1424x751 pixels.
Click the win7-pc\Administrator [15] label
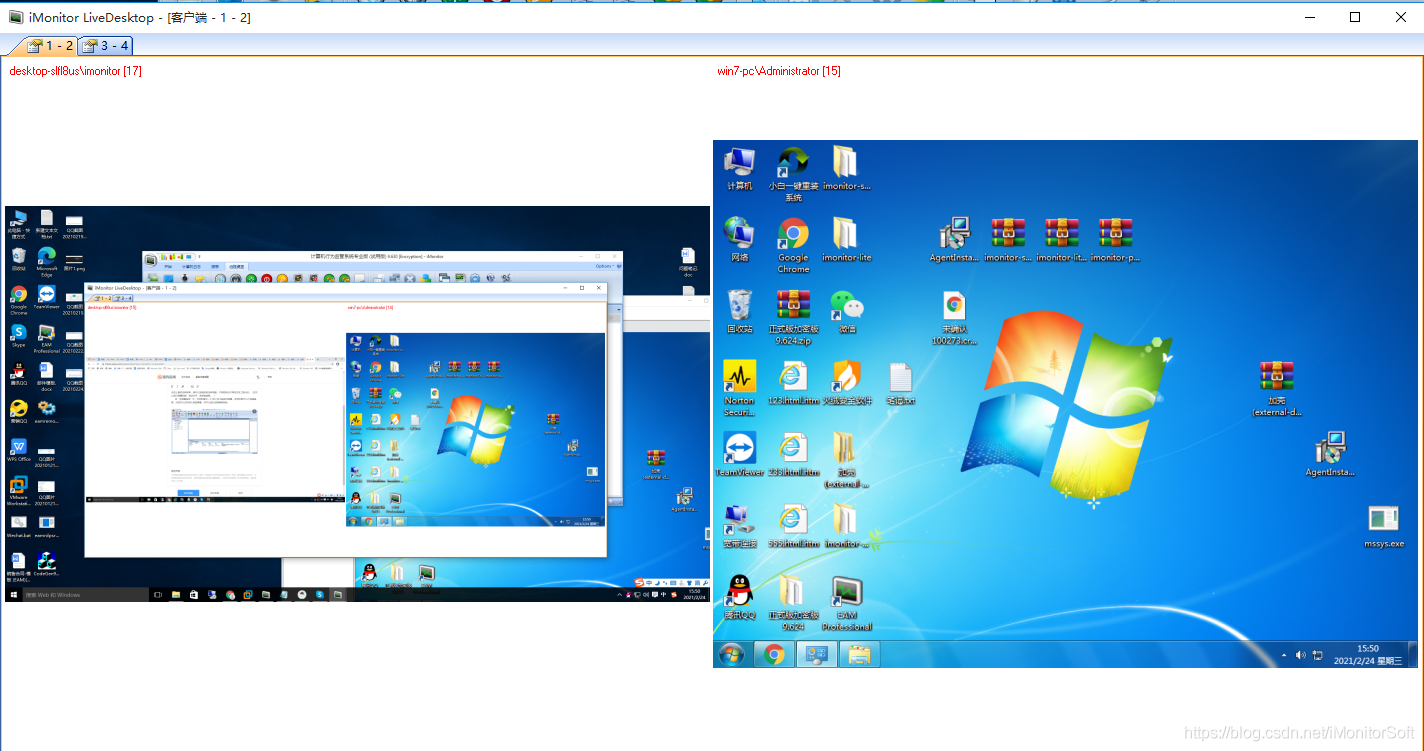pyautogui.click(x=779, y=71)
